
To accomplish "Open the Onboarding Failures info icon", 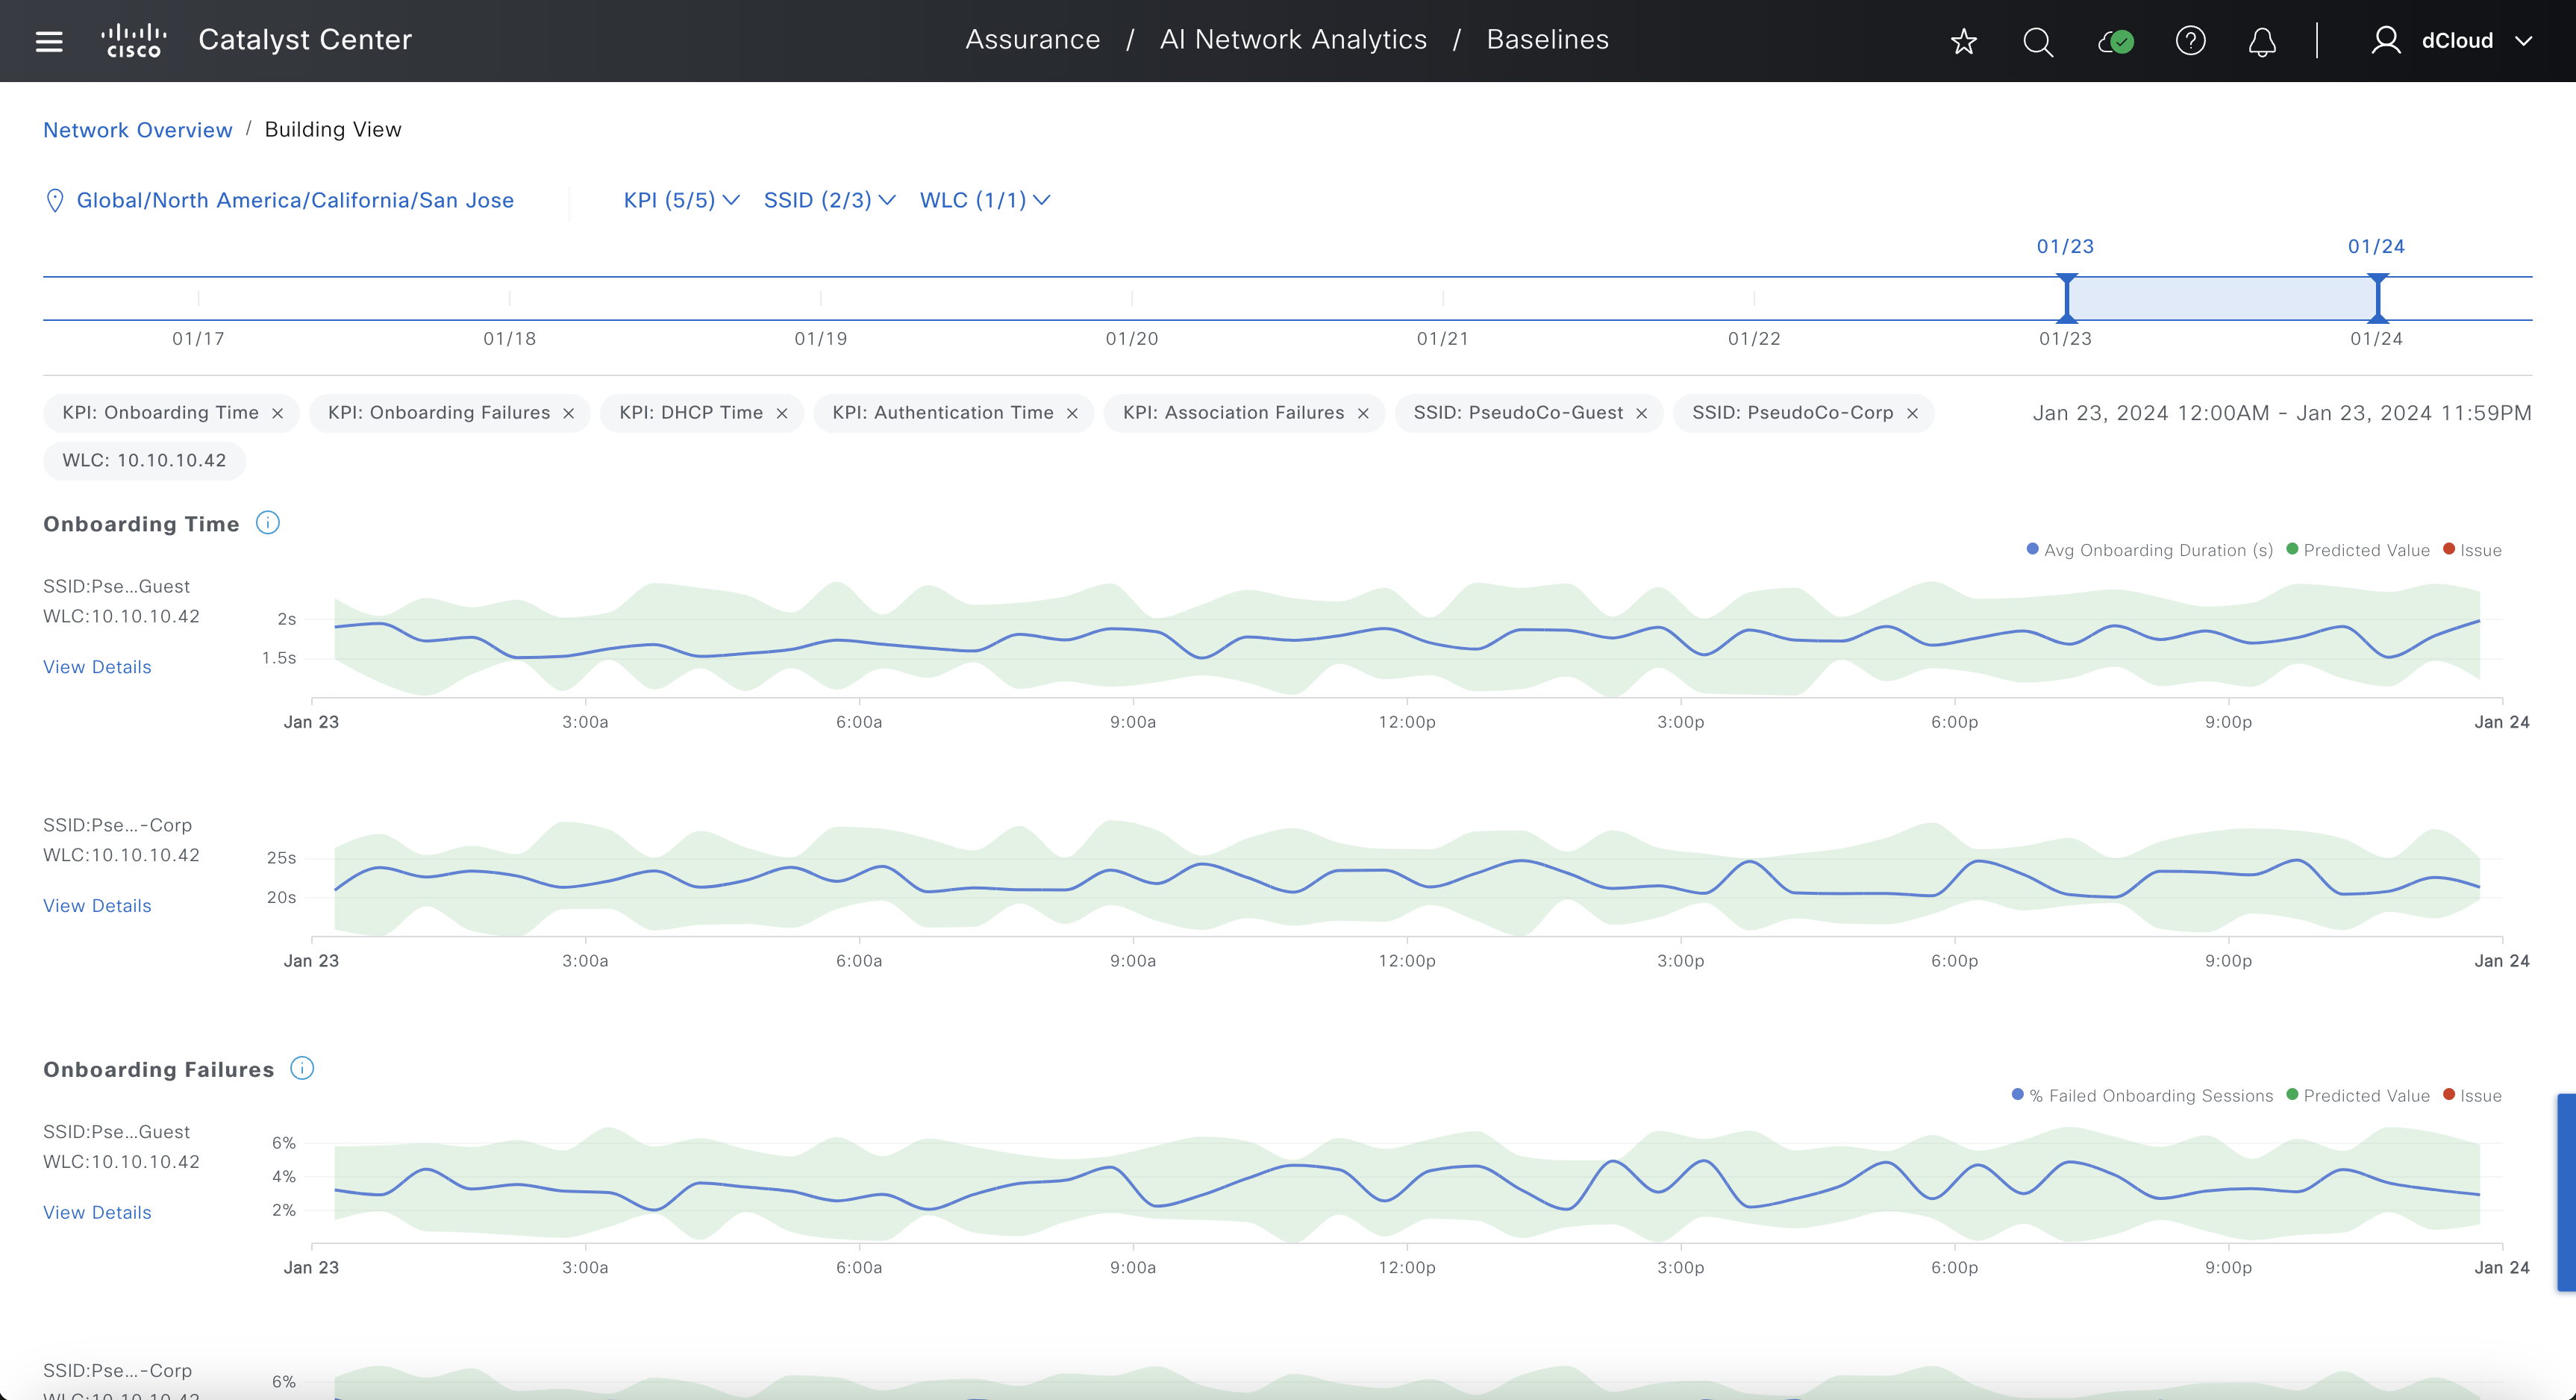I will 302,1068.
